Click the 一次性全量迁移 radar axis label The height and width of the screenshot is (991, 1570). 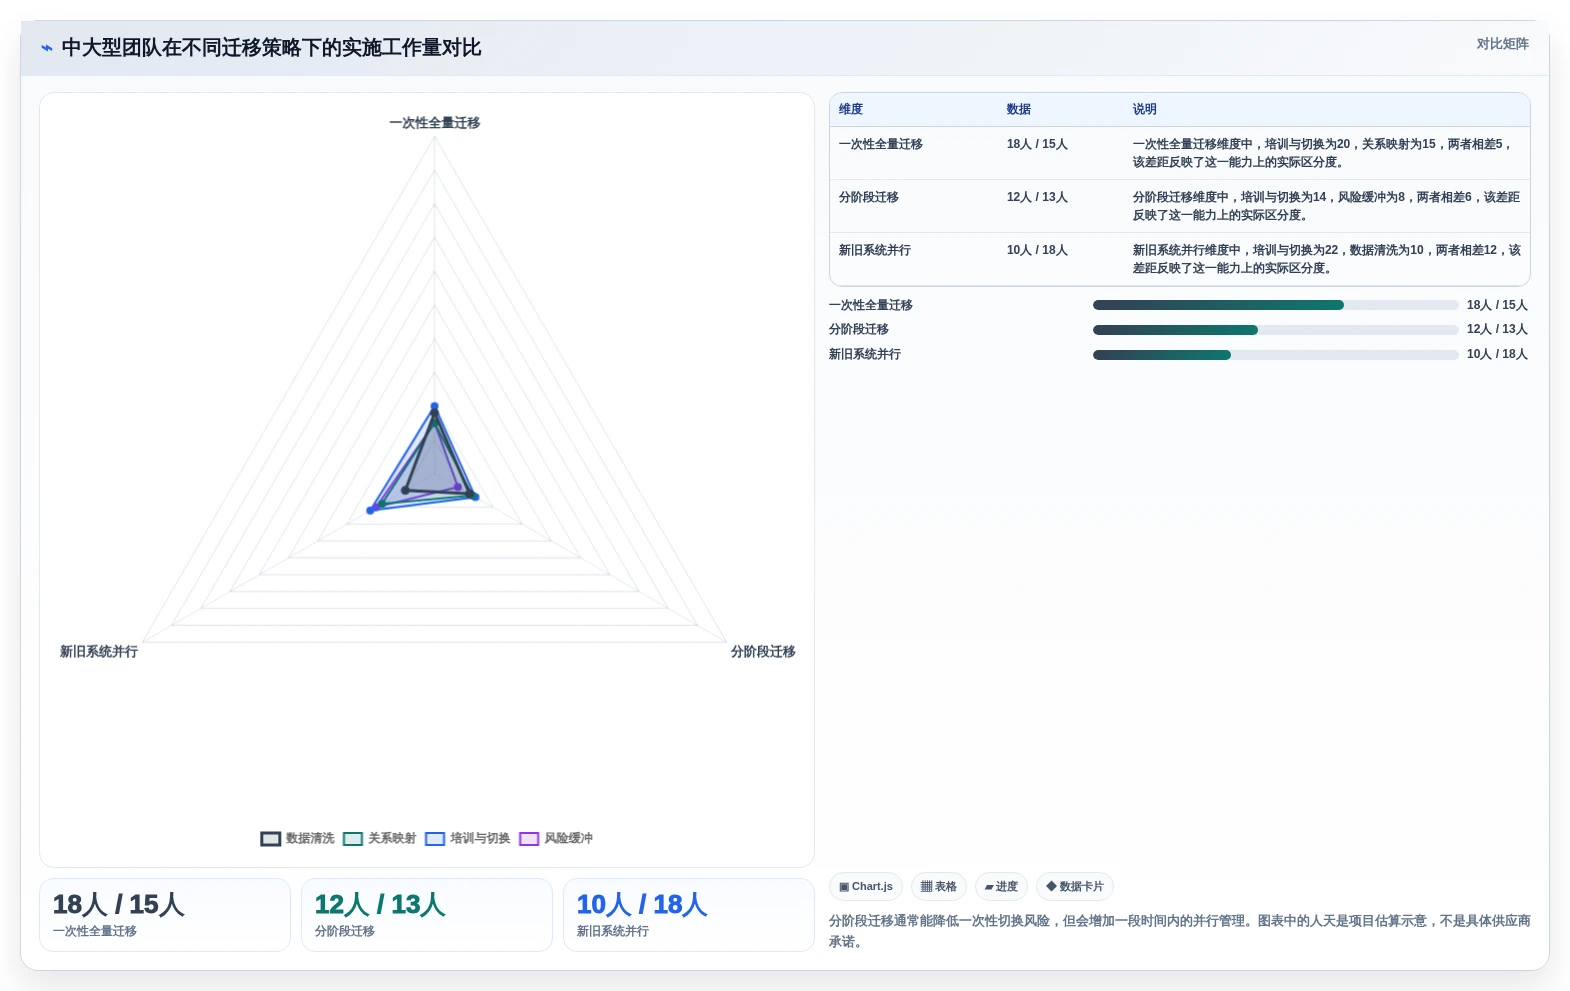point(435,123)
